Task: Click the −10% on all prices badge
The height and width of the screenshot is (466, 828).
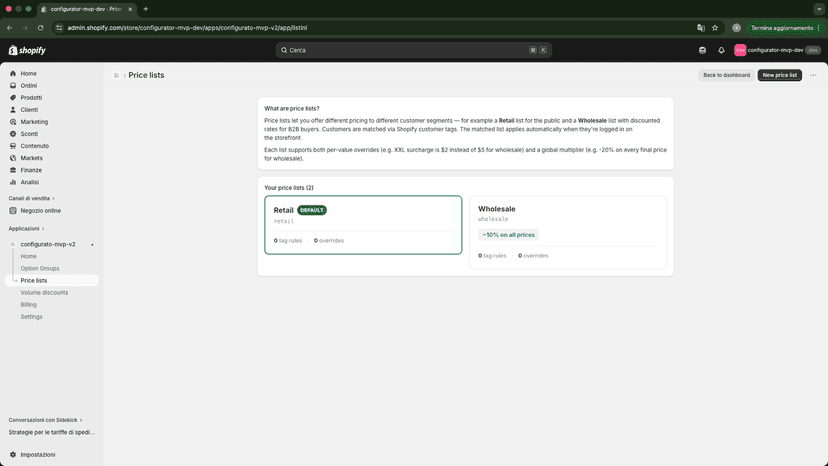Action: [508, 235]
